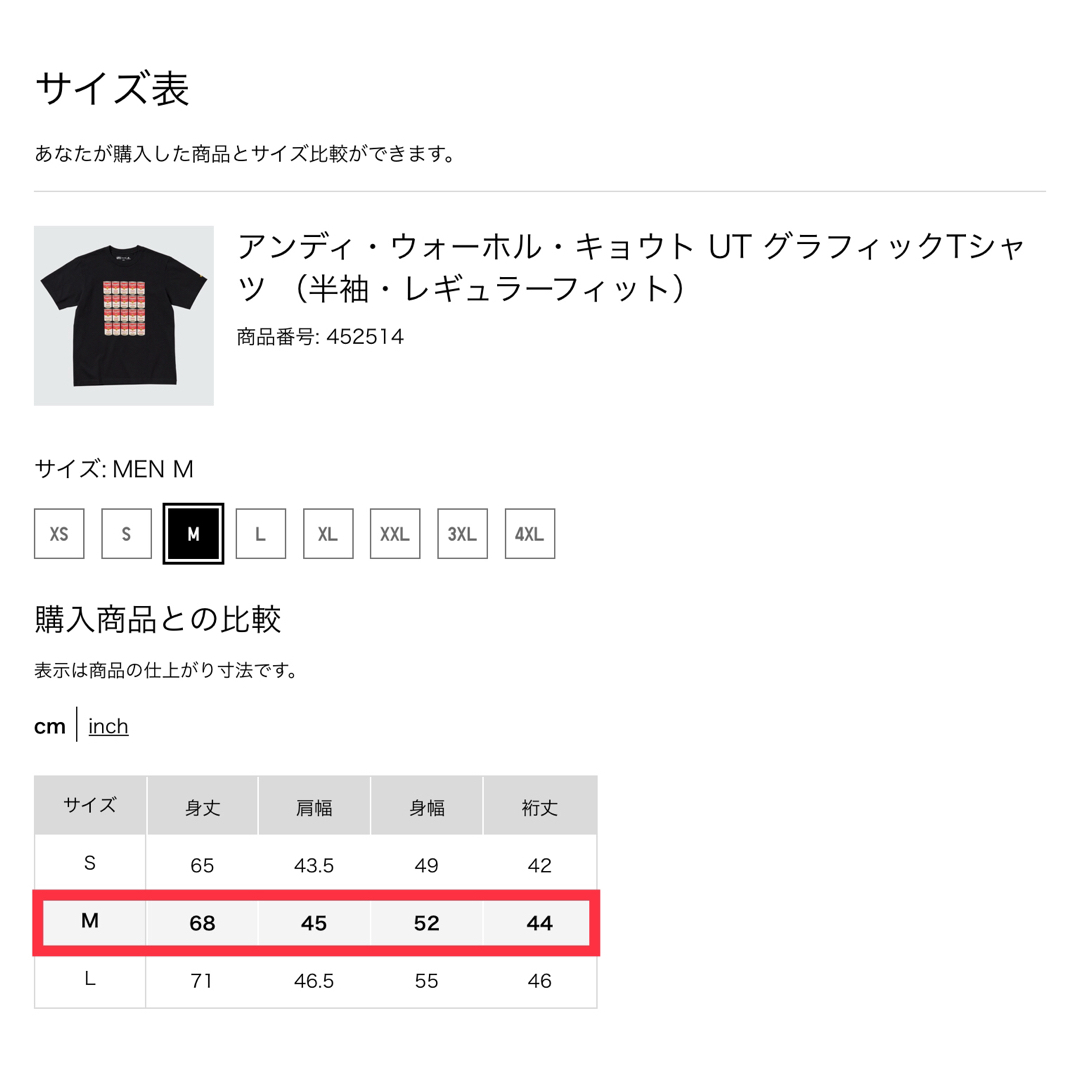This screenshot has width=1080, height=1080.
Task: Click the product title アンディ・ウォーホル UT
Action: coord(632,267)
